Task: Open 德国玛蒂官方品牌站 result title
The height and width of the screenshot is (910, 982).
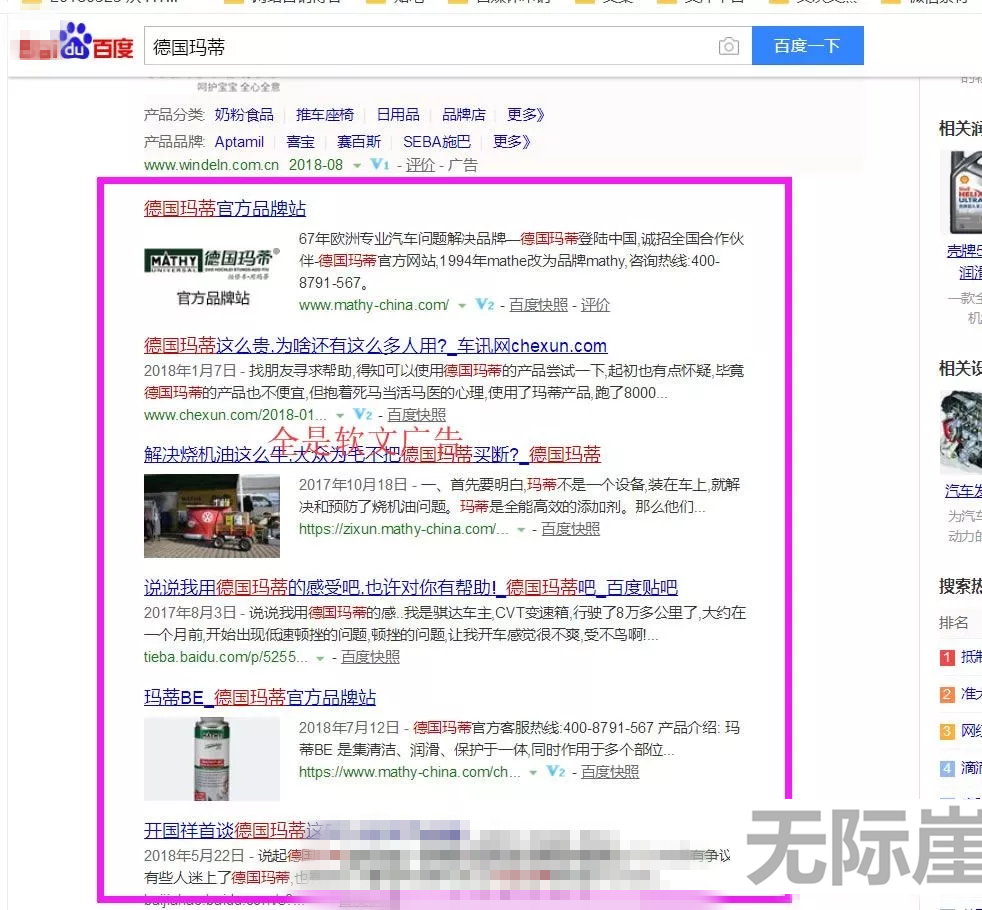Action: (x=225, y=209)
